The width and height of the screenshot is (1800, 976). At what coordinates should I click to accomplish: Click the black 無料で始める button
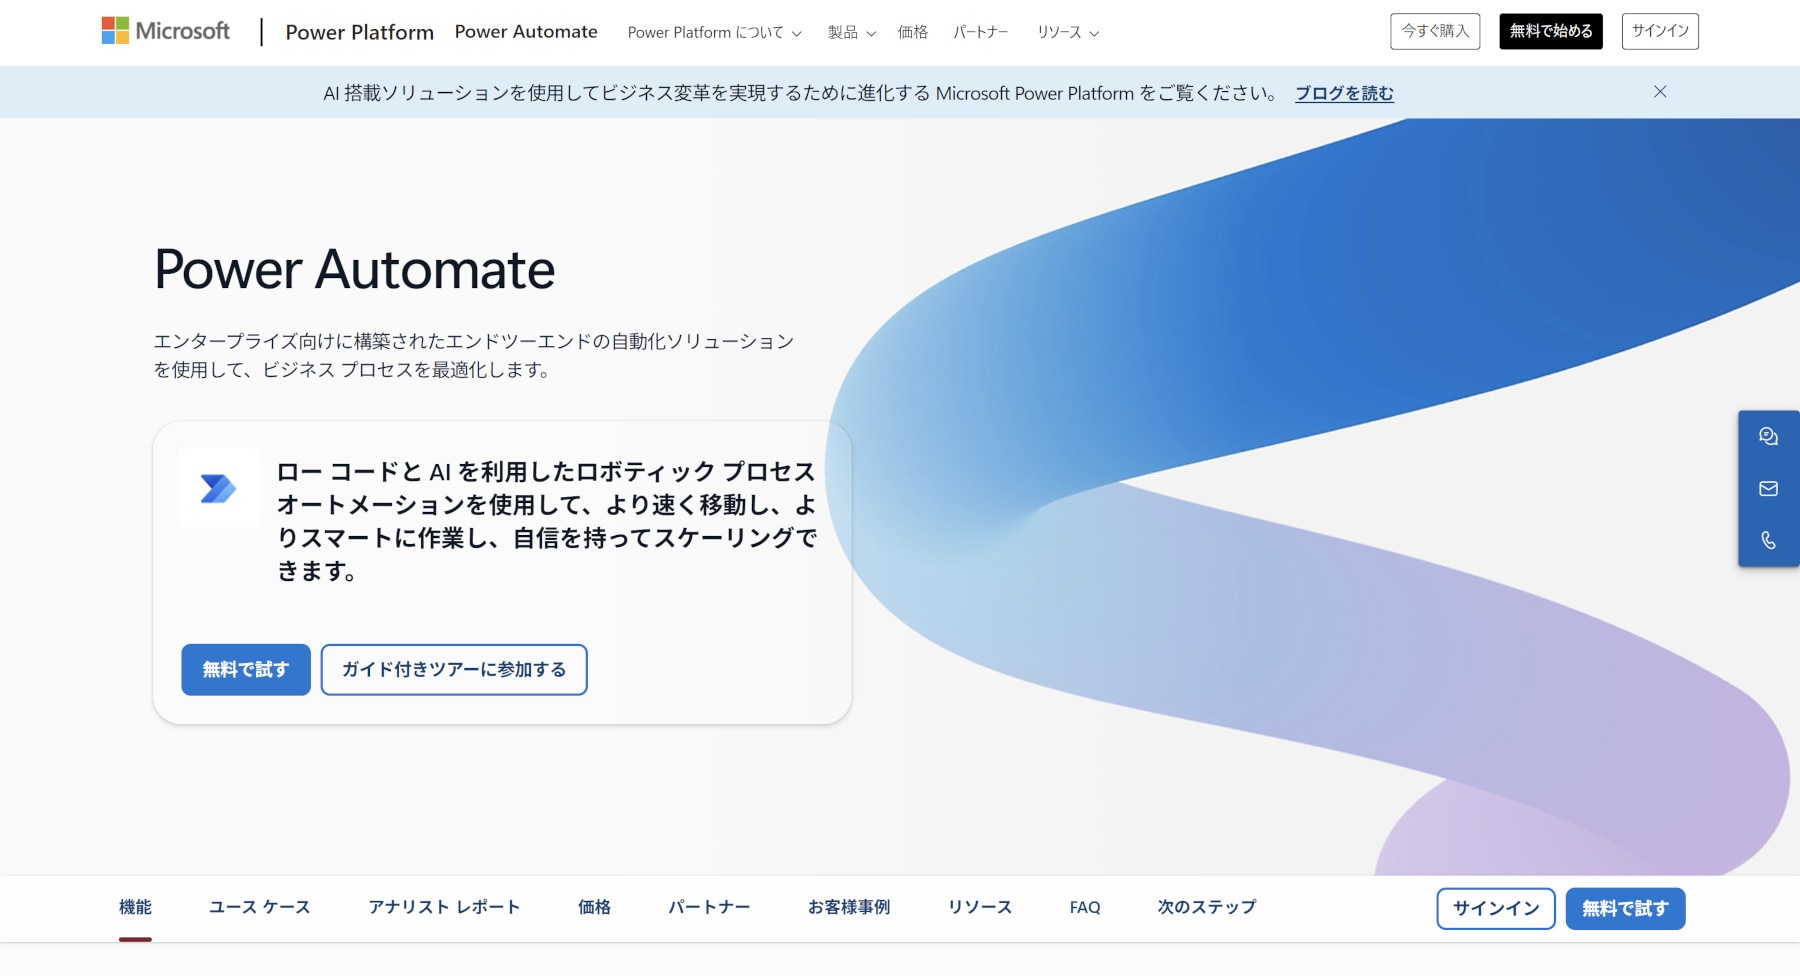pyautogui.click(x=1550, y=31)
